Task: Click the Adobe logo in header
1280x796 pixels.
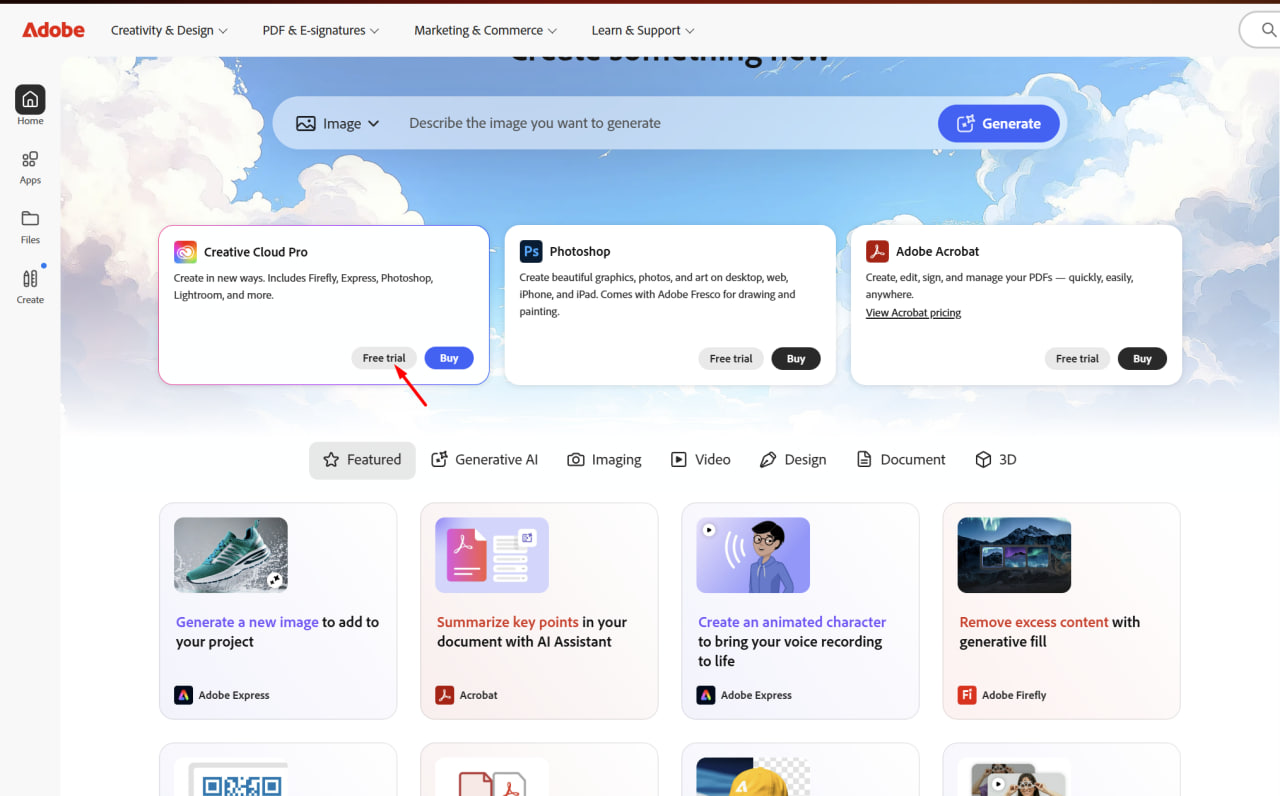Action: coord(54,30)
